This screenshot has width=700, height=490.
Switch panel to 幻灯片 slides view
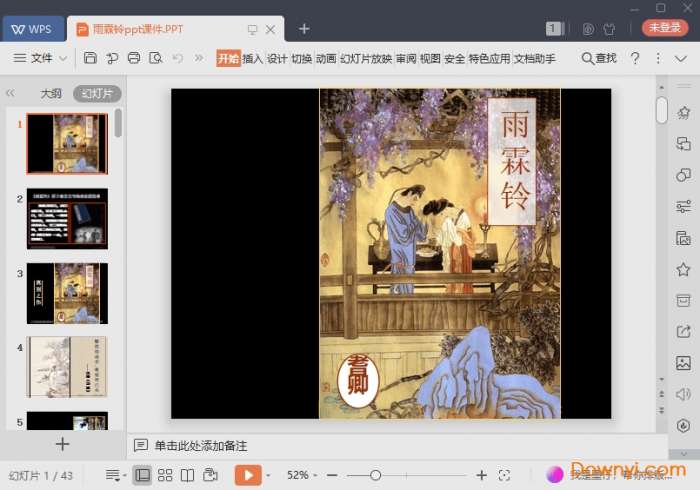pos(97,94)
